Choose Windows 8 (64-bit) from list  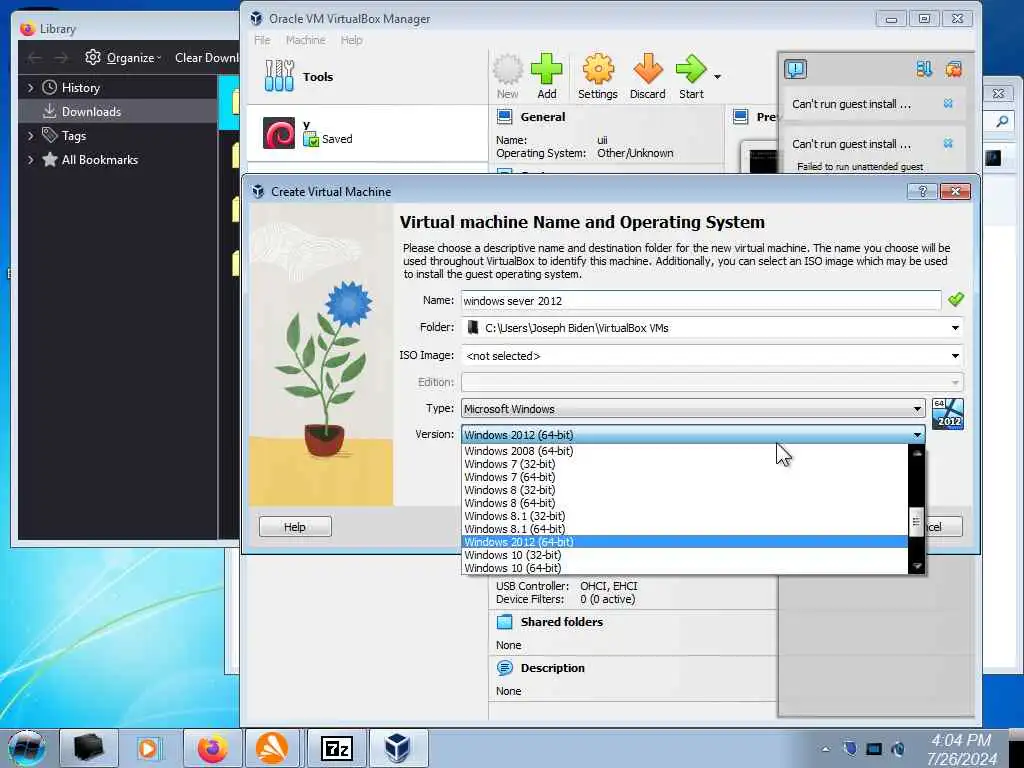684,503
